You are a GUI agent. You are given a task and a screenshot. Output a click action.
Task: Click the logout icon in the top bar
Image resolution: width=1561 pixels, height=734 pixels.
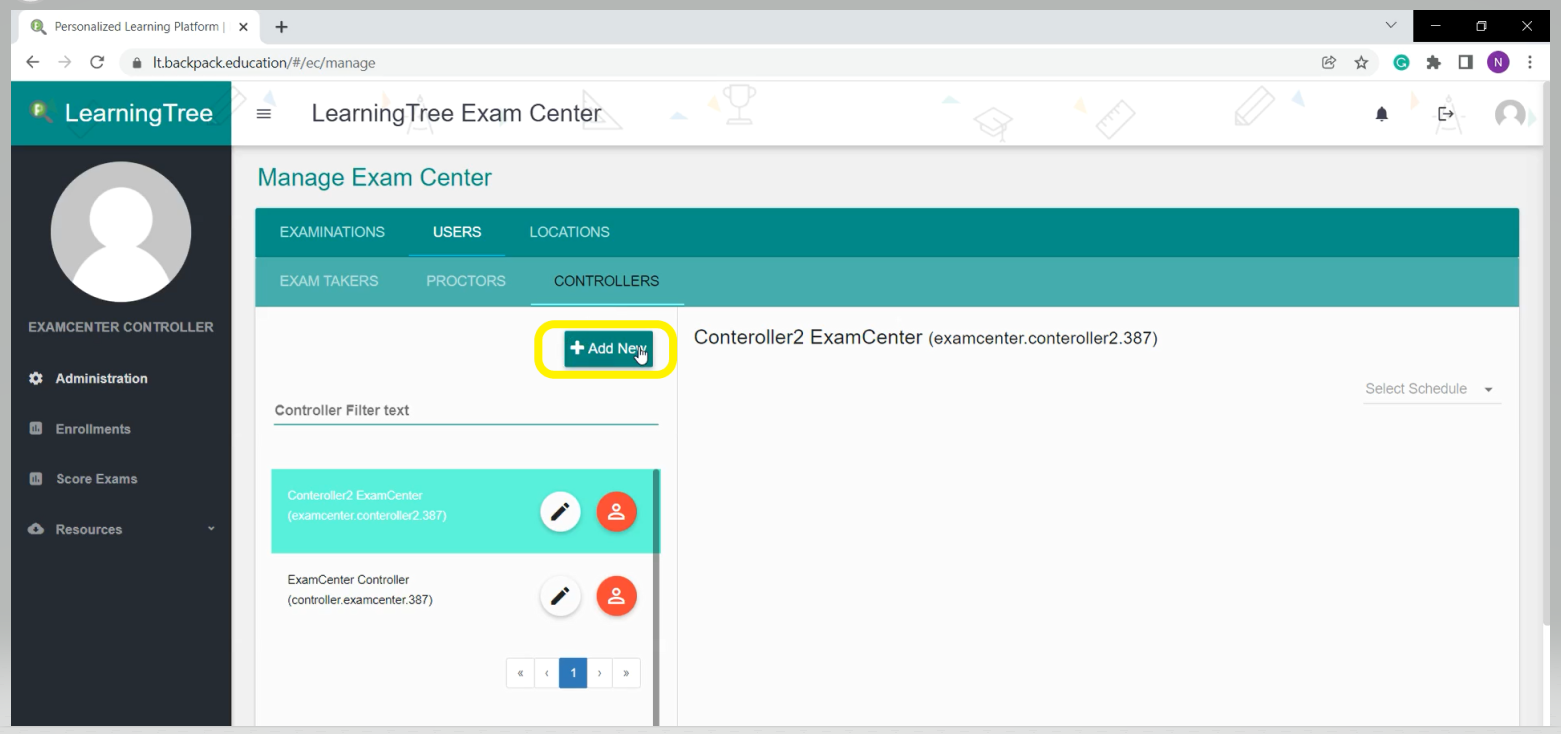[x=1446, y=113]
